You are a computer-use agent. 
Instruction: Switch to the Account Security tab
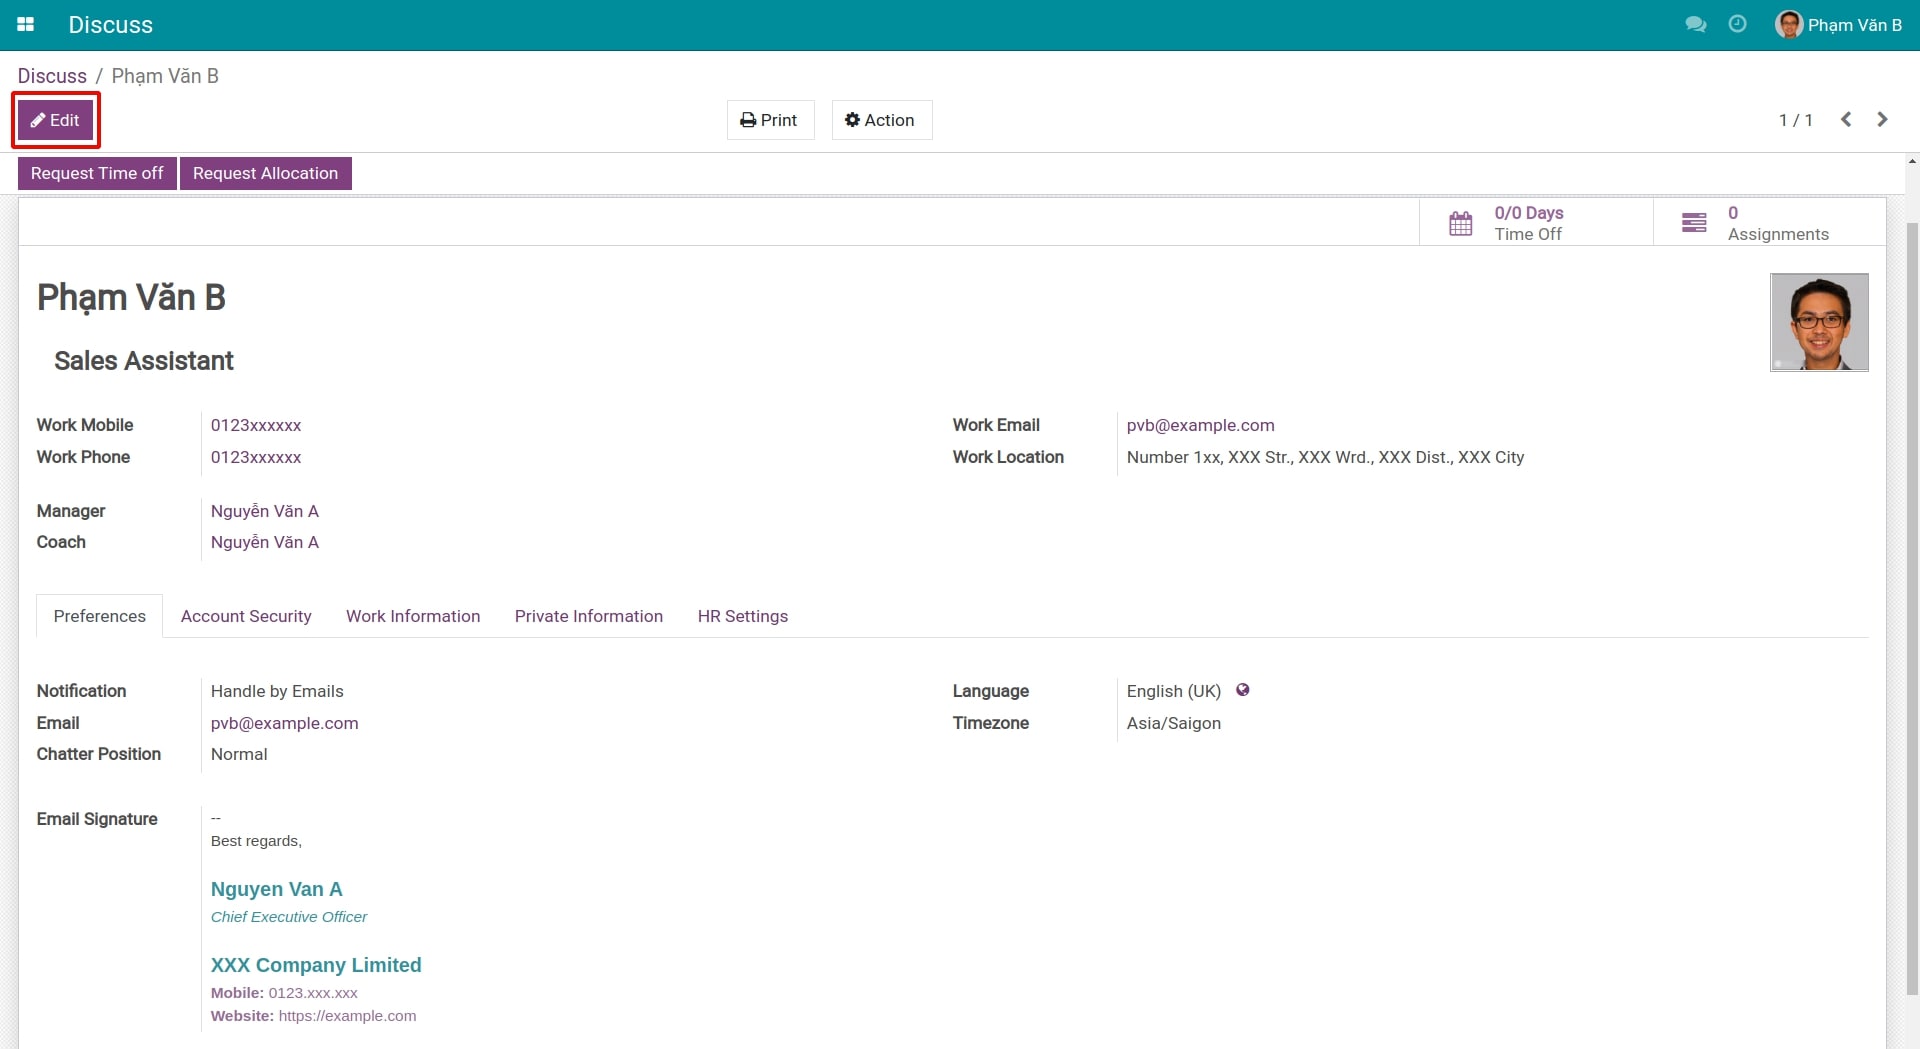click(x=246, y=616)
